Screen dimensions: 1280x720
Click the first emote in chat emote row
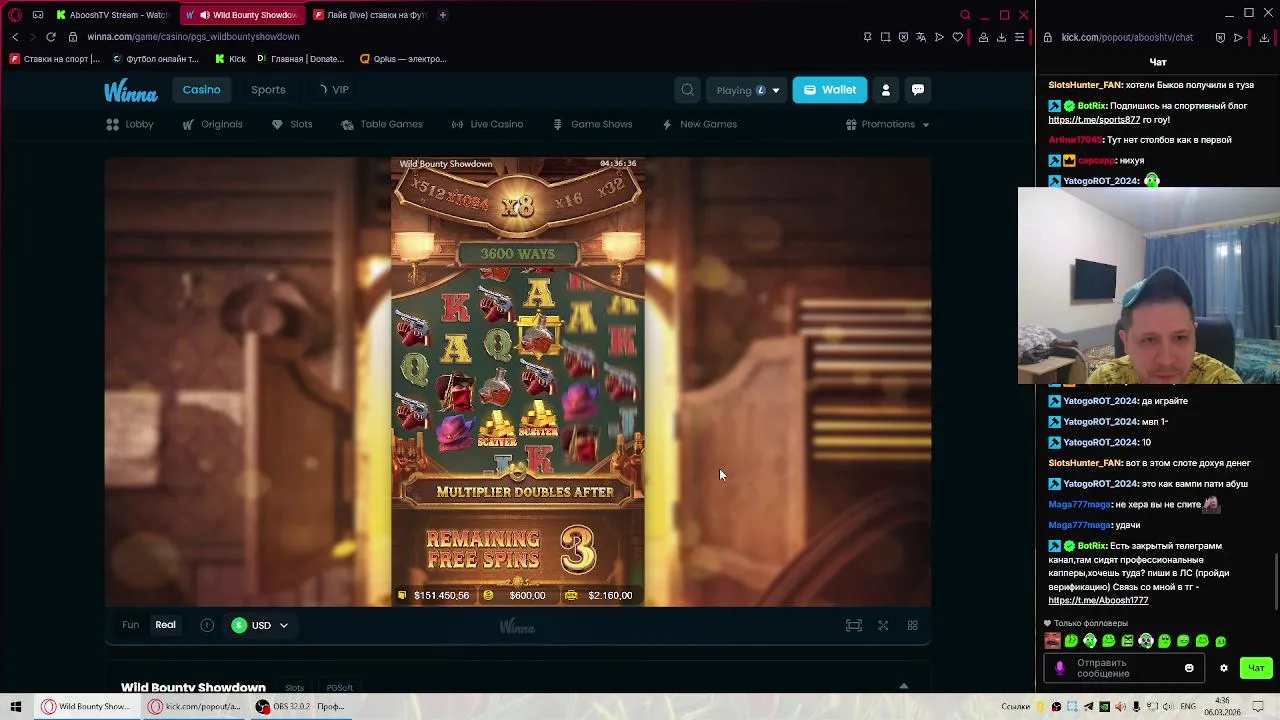[1052, 641]
